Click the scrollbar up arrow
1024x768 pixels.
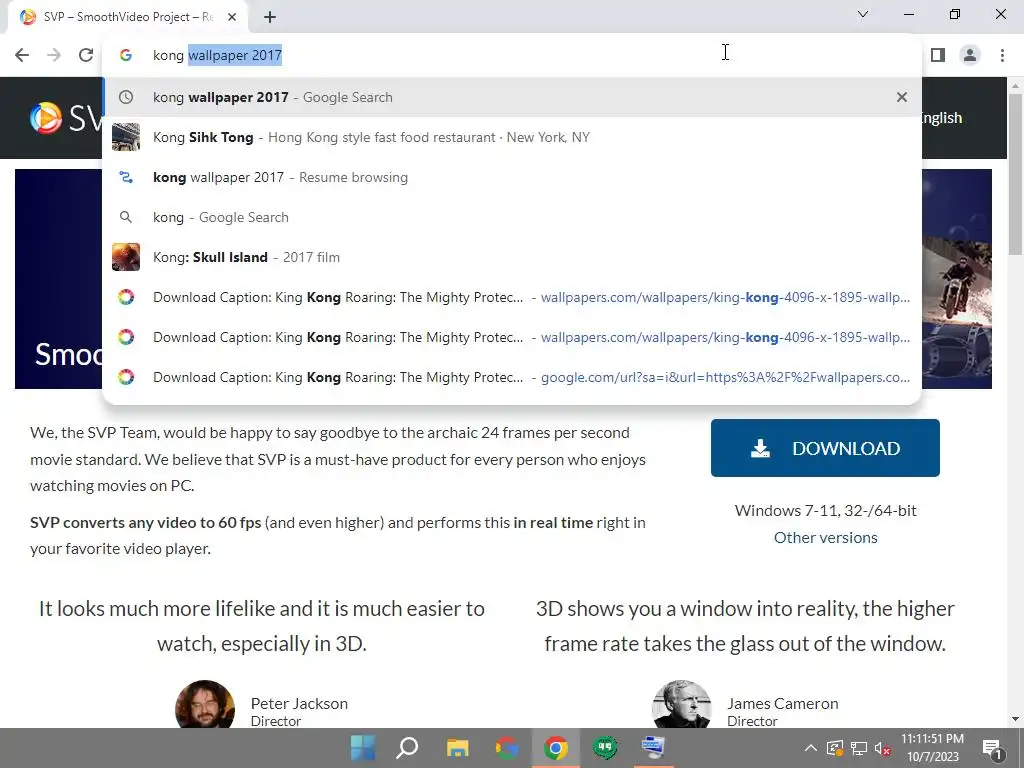click(x=1015, y=86)
